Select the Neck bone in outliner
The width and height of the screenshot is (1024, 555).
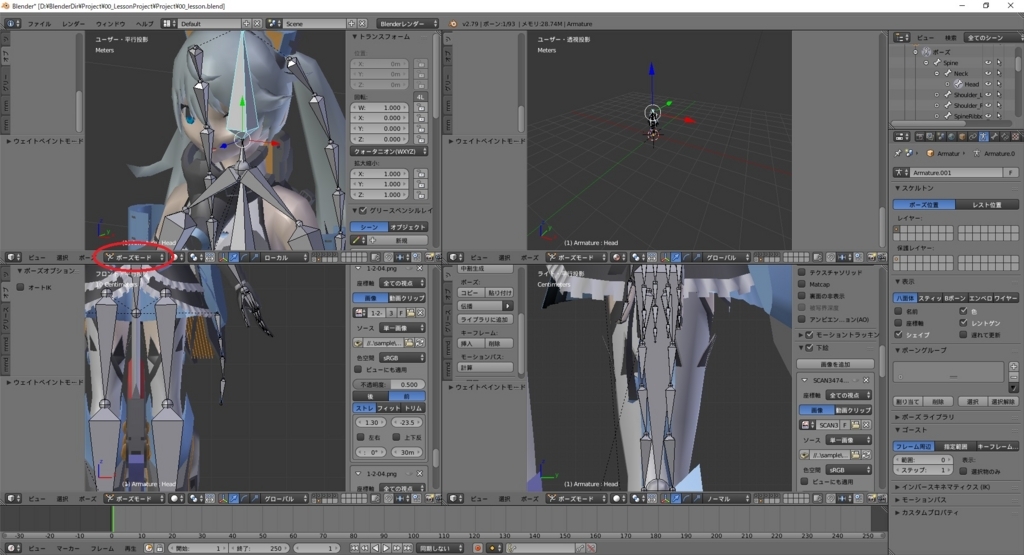point(960,73)
